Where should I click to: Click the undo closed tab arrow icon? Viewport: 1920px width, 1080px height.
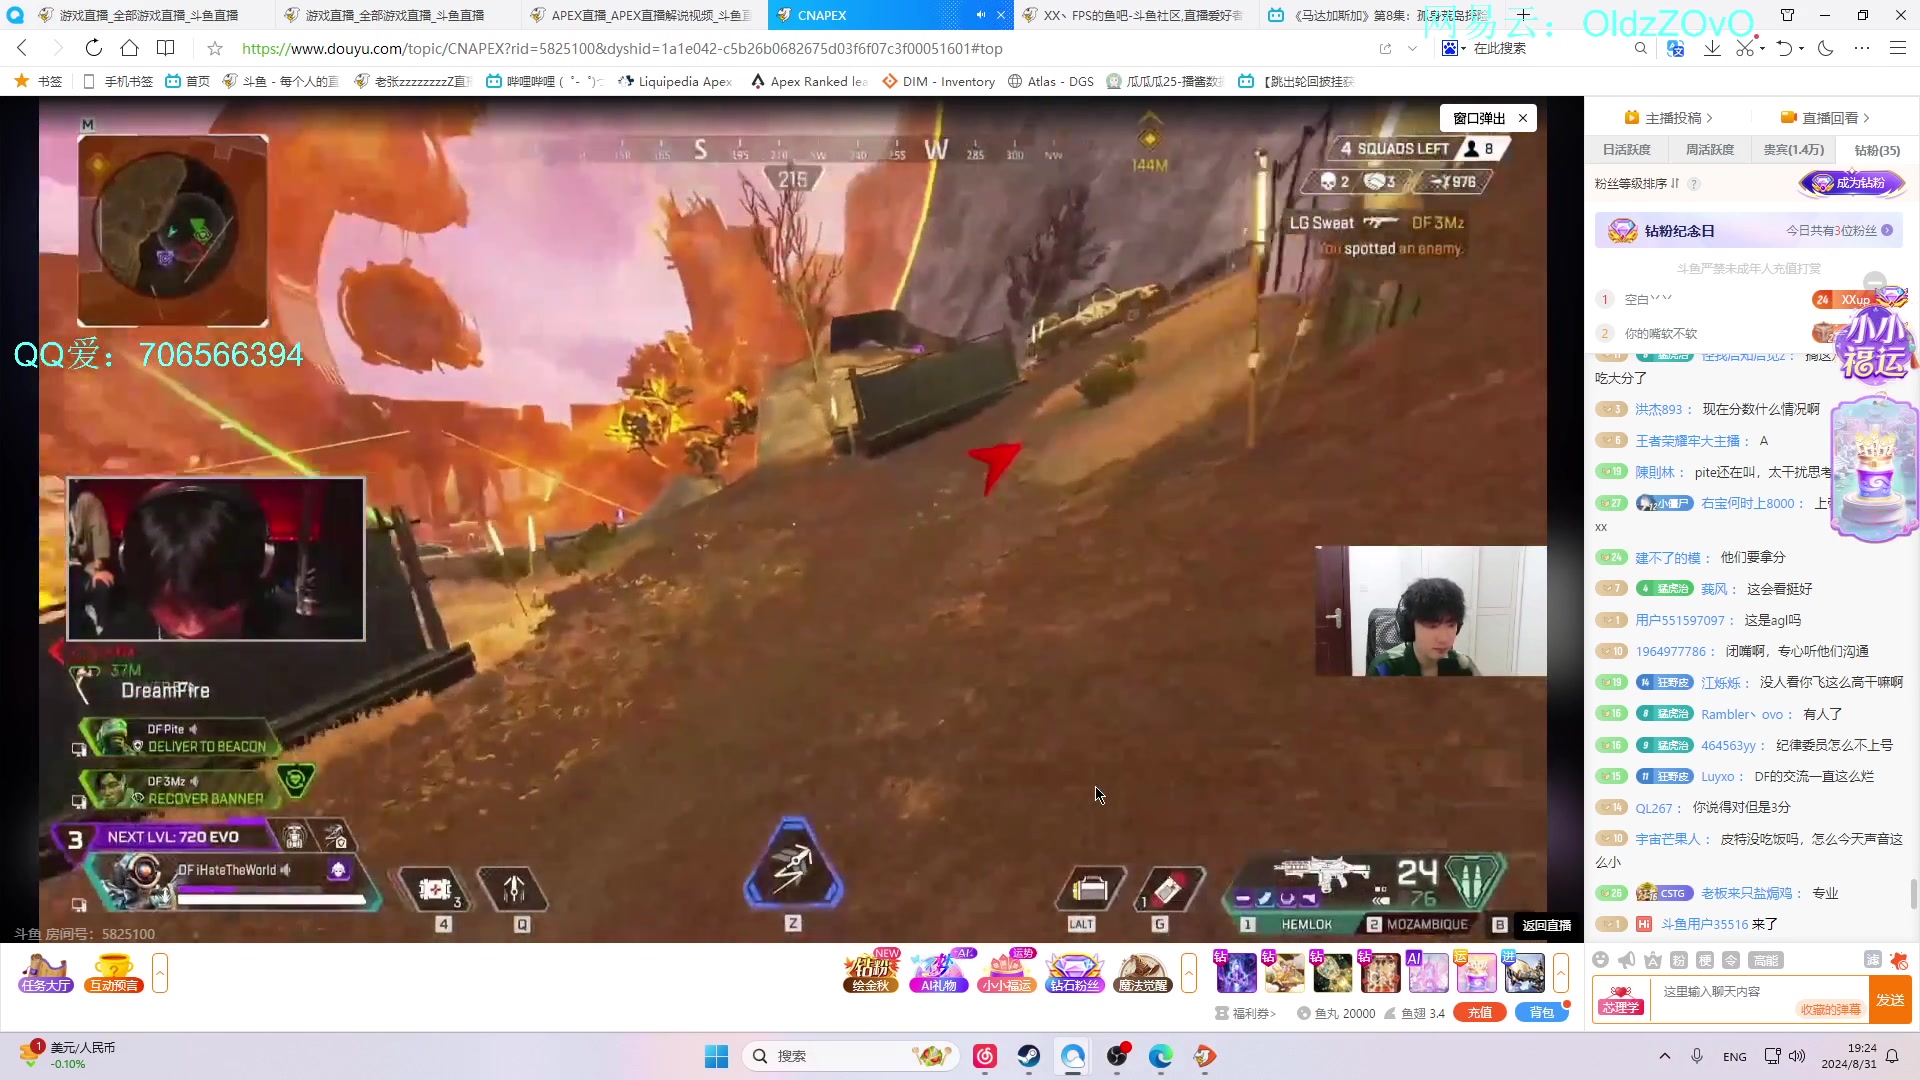pyautogui.click(x=1784, y=48)
